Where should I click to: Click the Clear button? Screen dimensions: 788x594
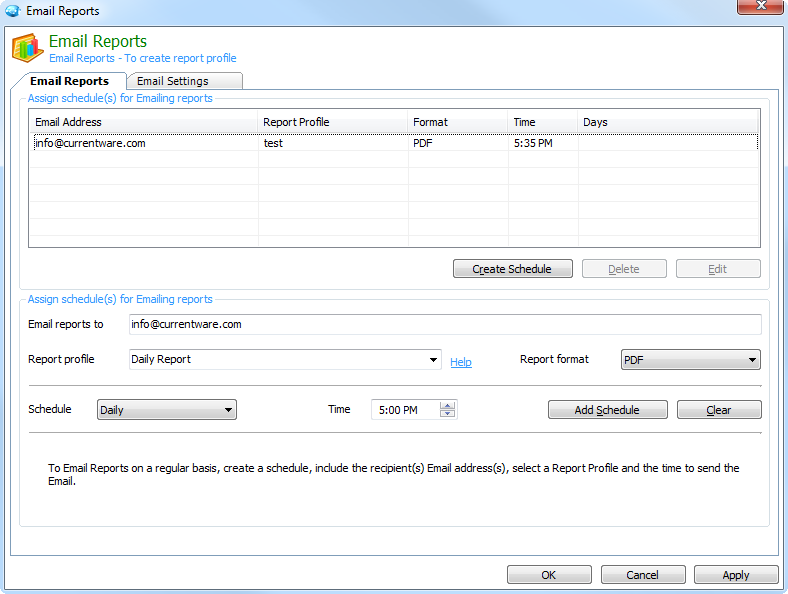719,410
